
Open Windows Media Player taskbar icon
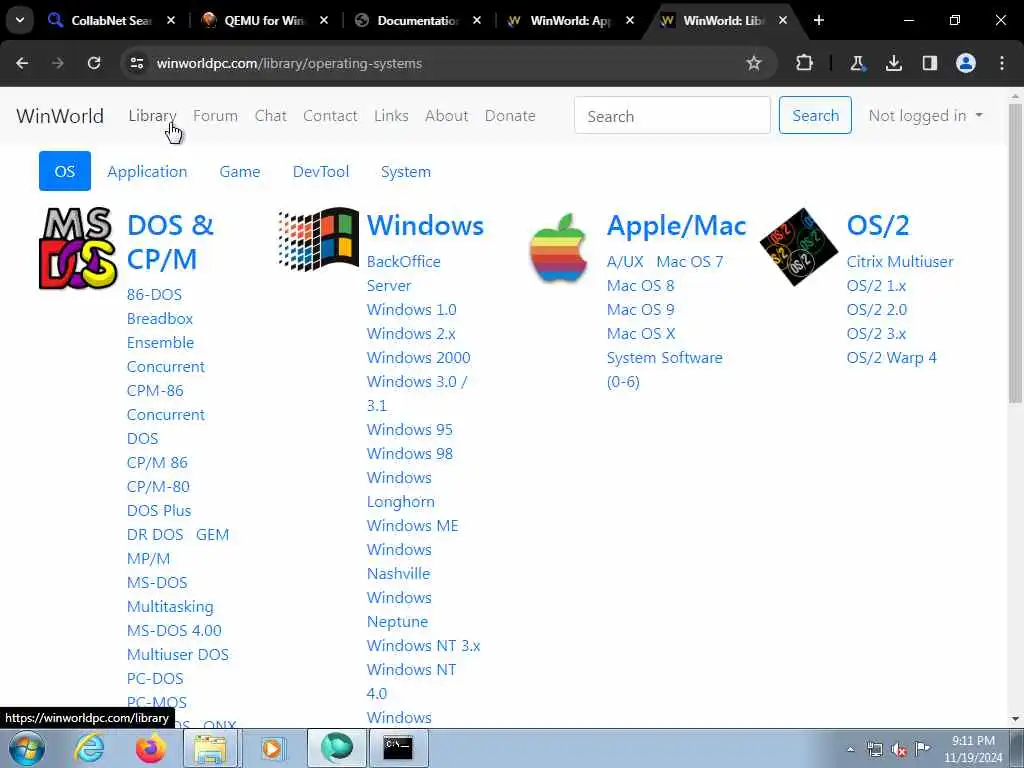pyautogui.click(x=272, y=748)
